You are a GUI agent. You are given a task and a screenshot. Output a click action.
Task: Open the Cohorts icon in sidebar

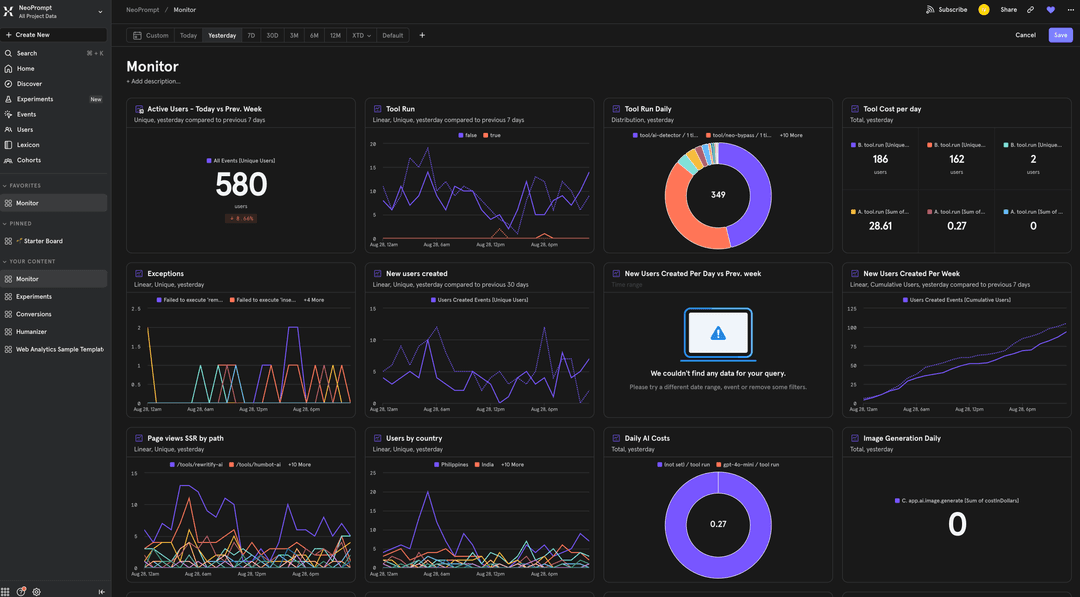click(9, 159)
